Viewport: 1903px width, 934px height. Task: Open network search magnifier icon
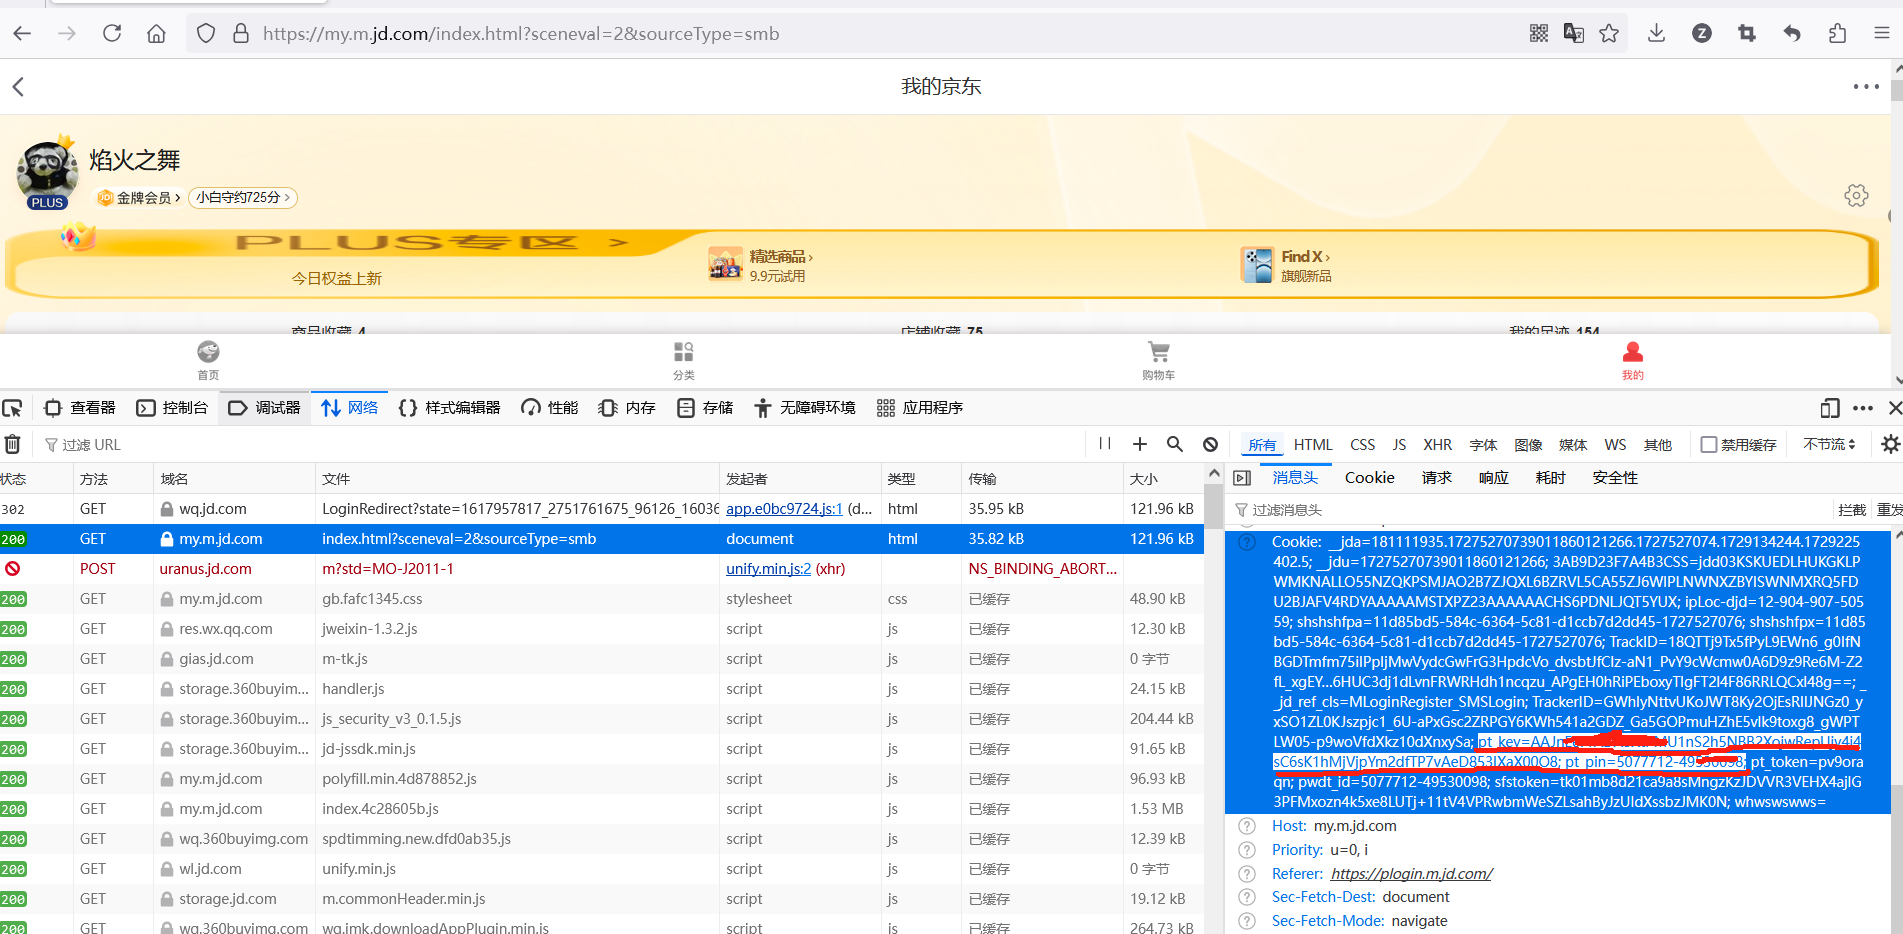[x=1175, y=444]
